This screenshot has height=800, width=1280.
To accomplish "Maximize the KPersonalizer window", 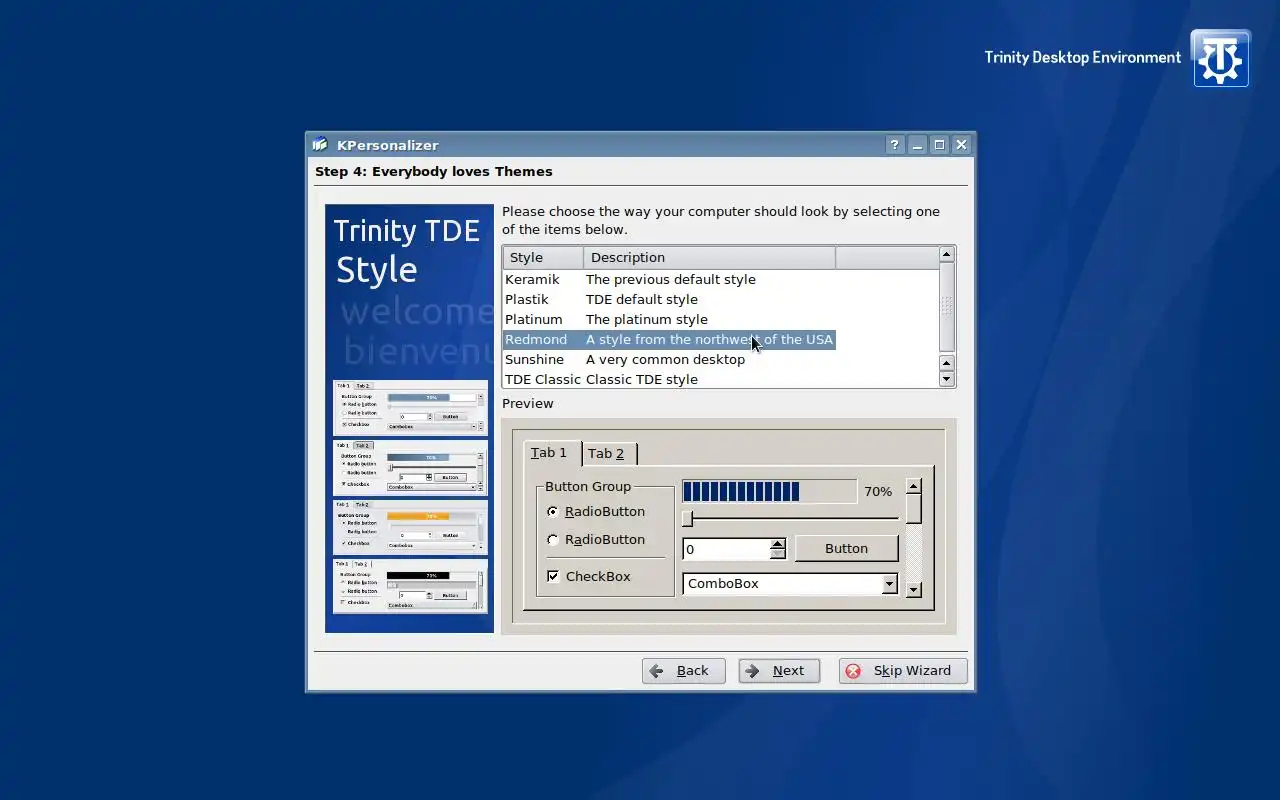I will coord(939,145).
